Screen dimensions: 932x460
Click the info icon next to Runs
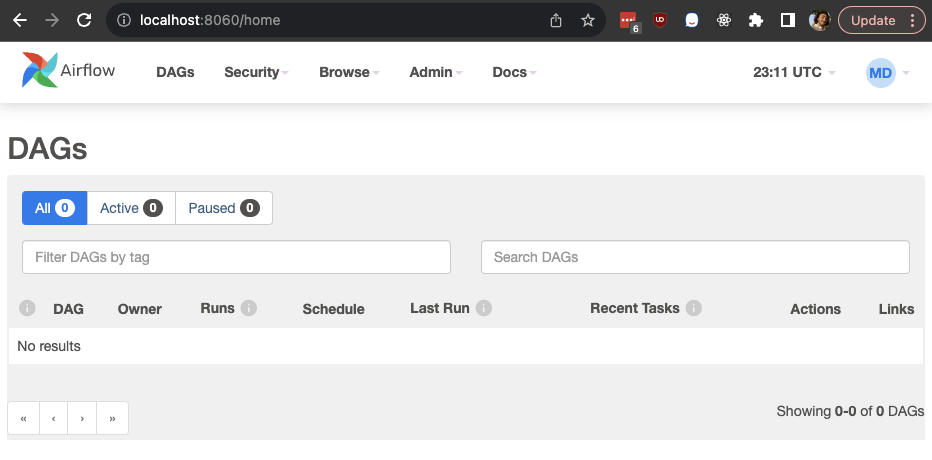tap(249, 308)
